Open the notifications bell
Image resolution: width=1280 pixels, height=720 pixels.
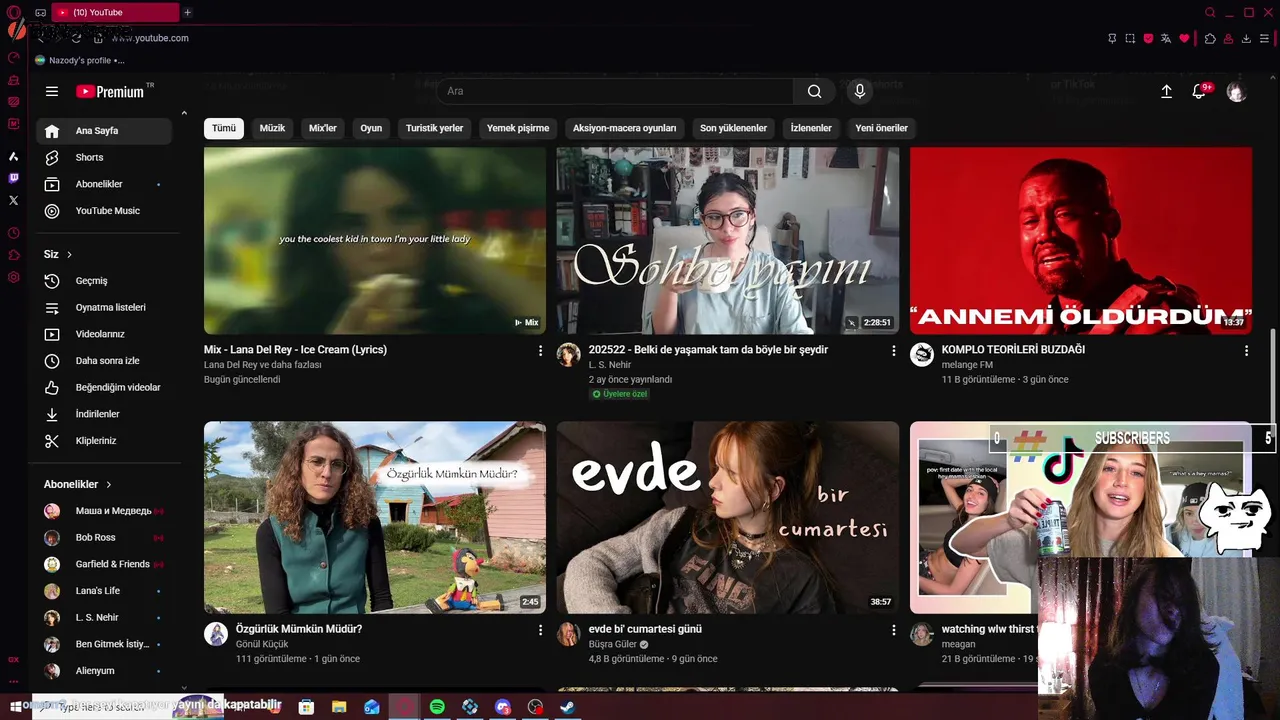[x=1199, y=91]
